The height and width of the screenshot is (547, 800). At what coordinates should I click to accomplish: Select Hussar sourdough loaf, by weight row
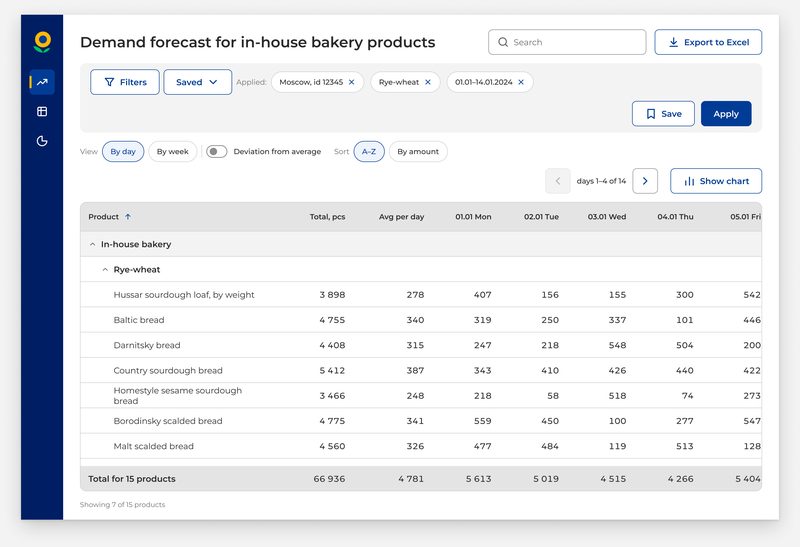click(421, 295)
